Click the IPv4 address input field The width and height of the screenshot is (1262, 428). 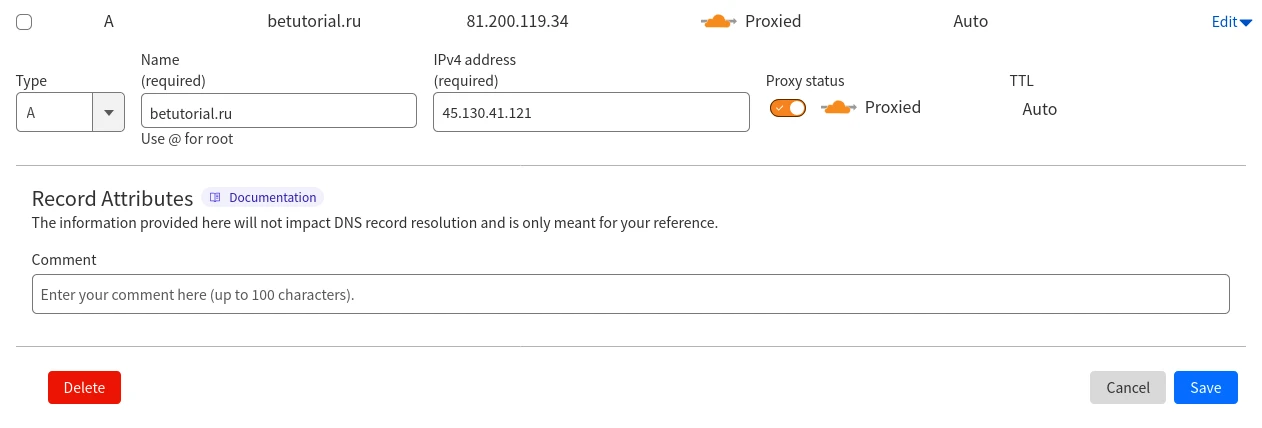590,112
